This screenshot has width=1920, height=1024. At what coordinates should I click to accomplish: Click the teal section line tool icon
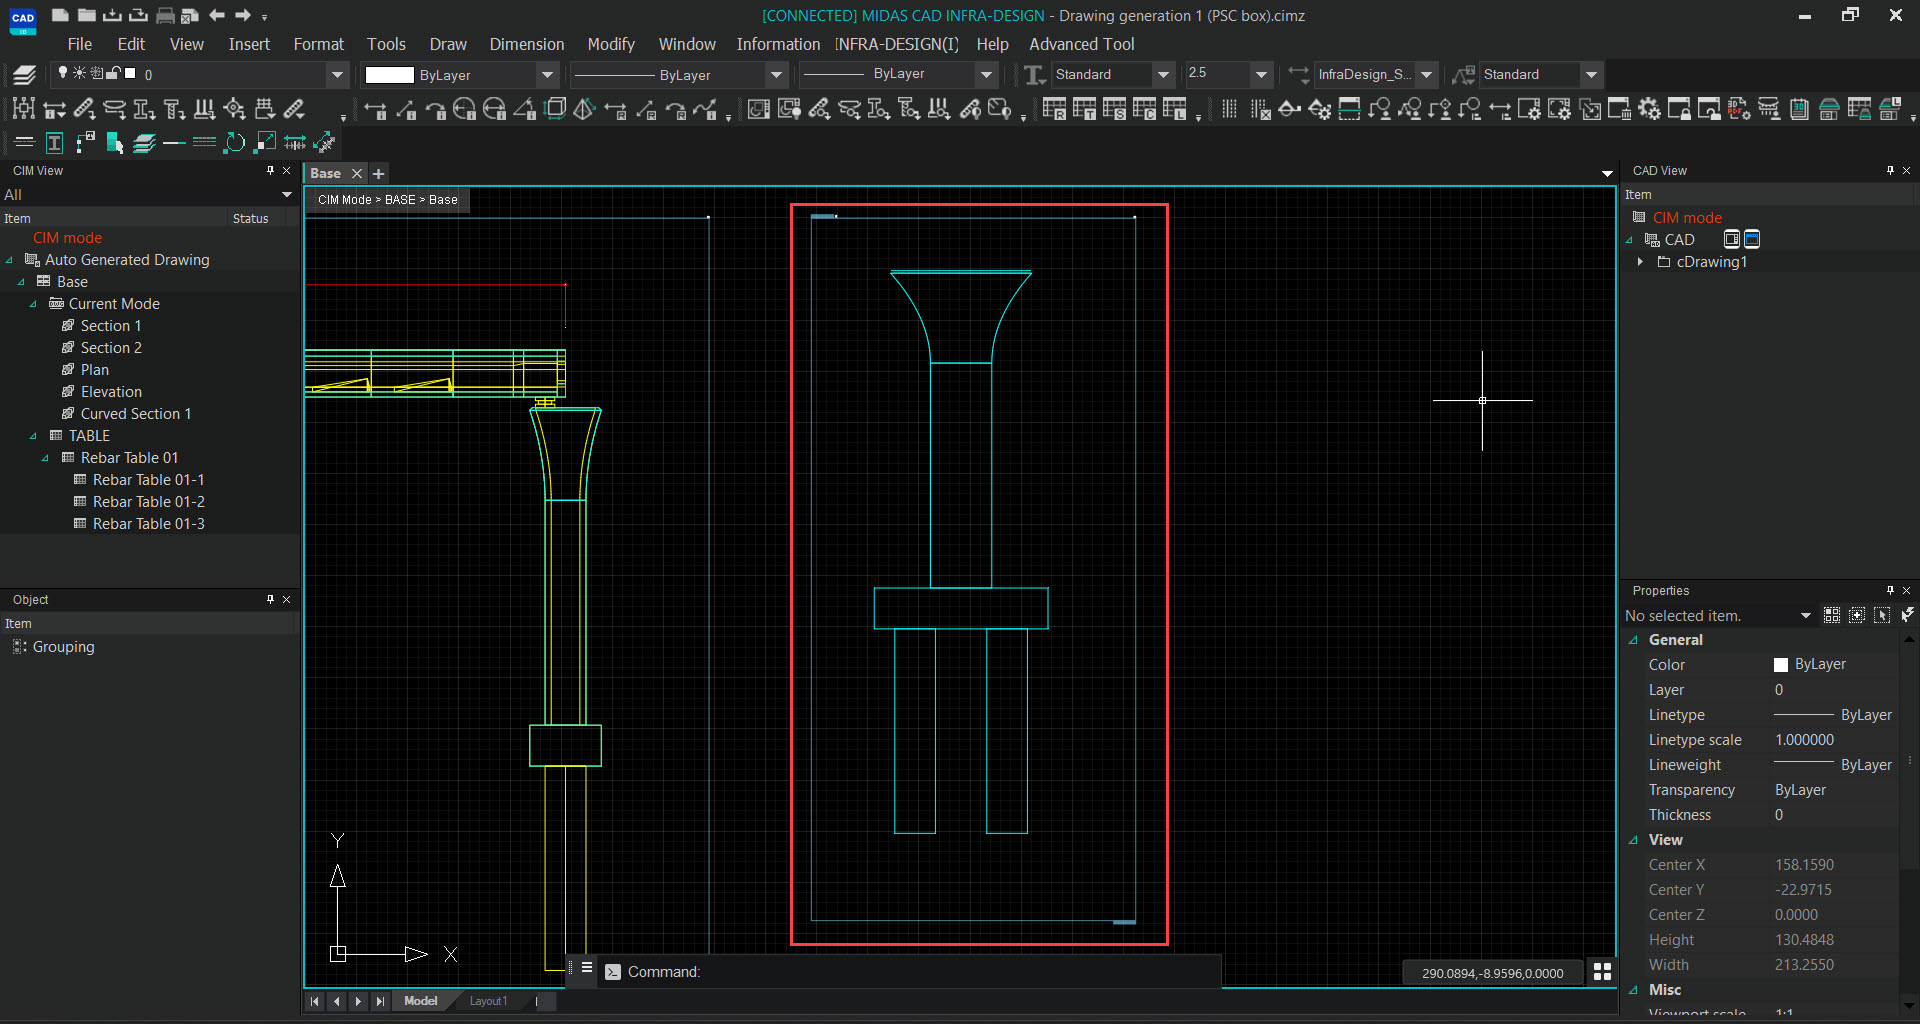pyautogui.click(x=1349, y=109)
